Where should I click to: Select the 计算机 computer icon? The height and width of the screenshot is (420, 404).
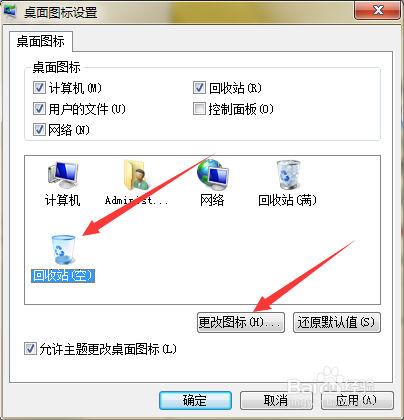pos(63,175)
